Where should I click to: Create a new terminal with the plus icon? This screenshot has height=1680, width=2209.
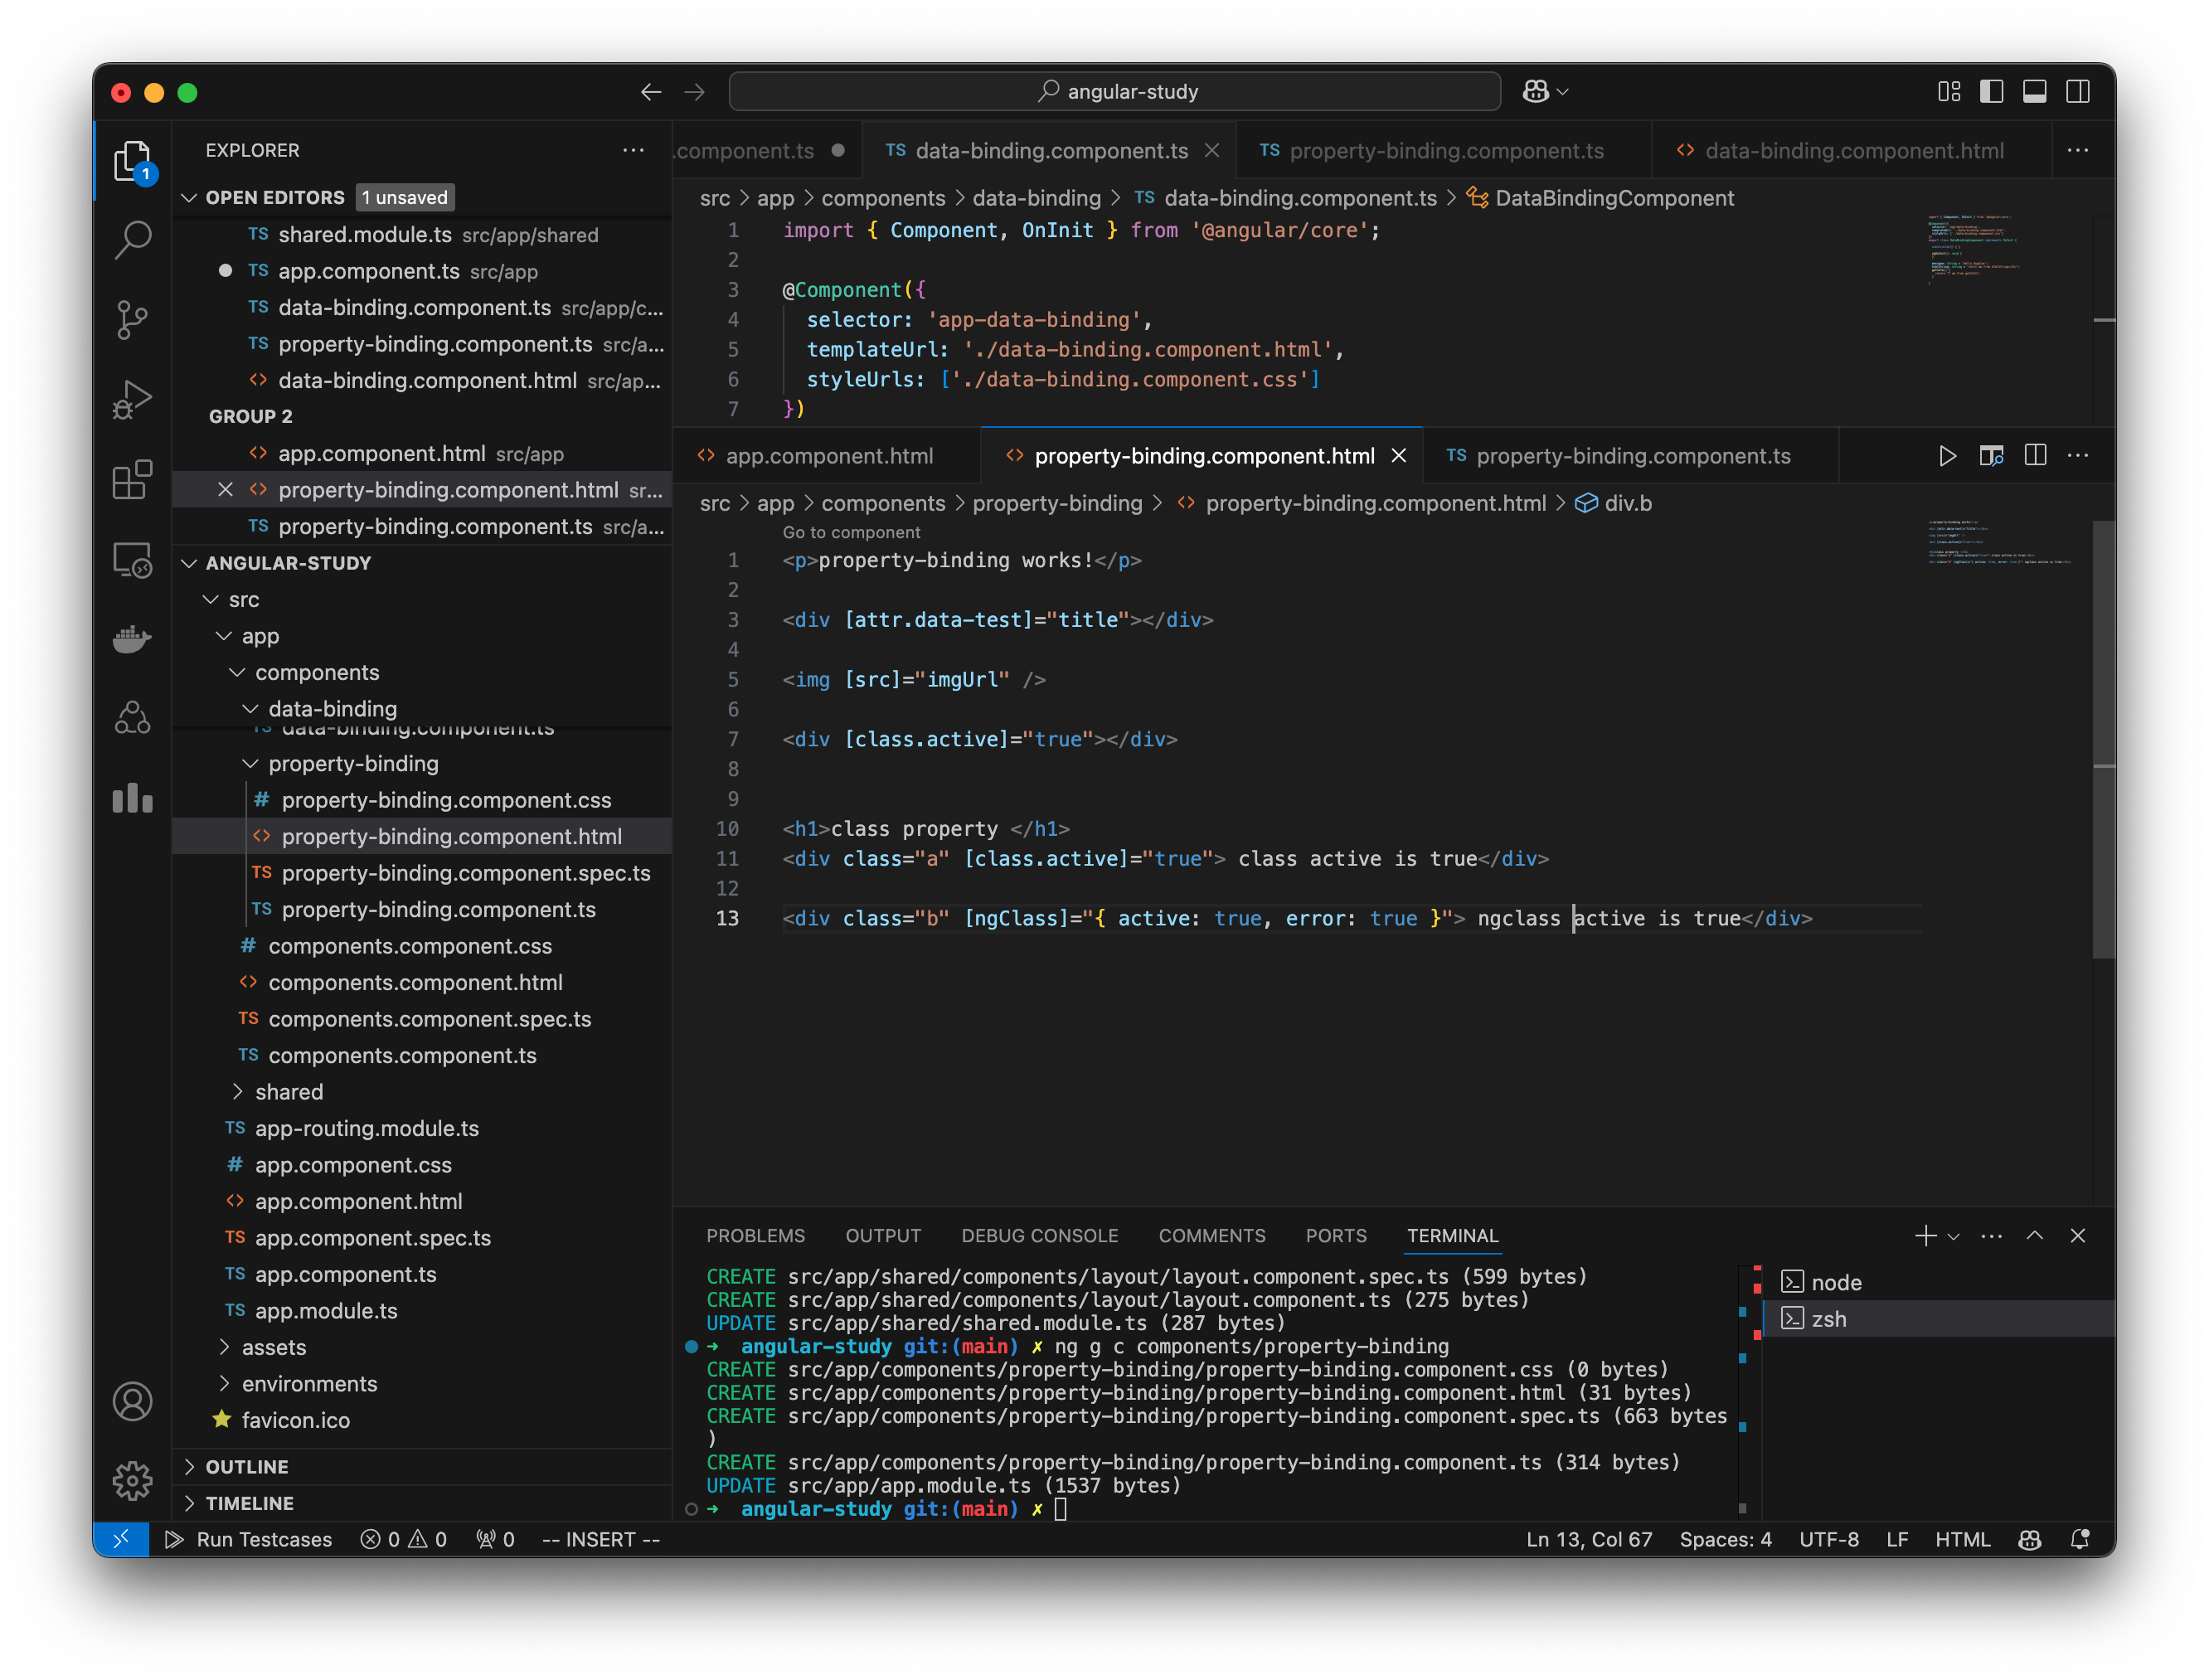click(x=1925, y=1236)
